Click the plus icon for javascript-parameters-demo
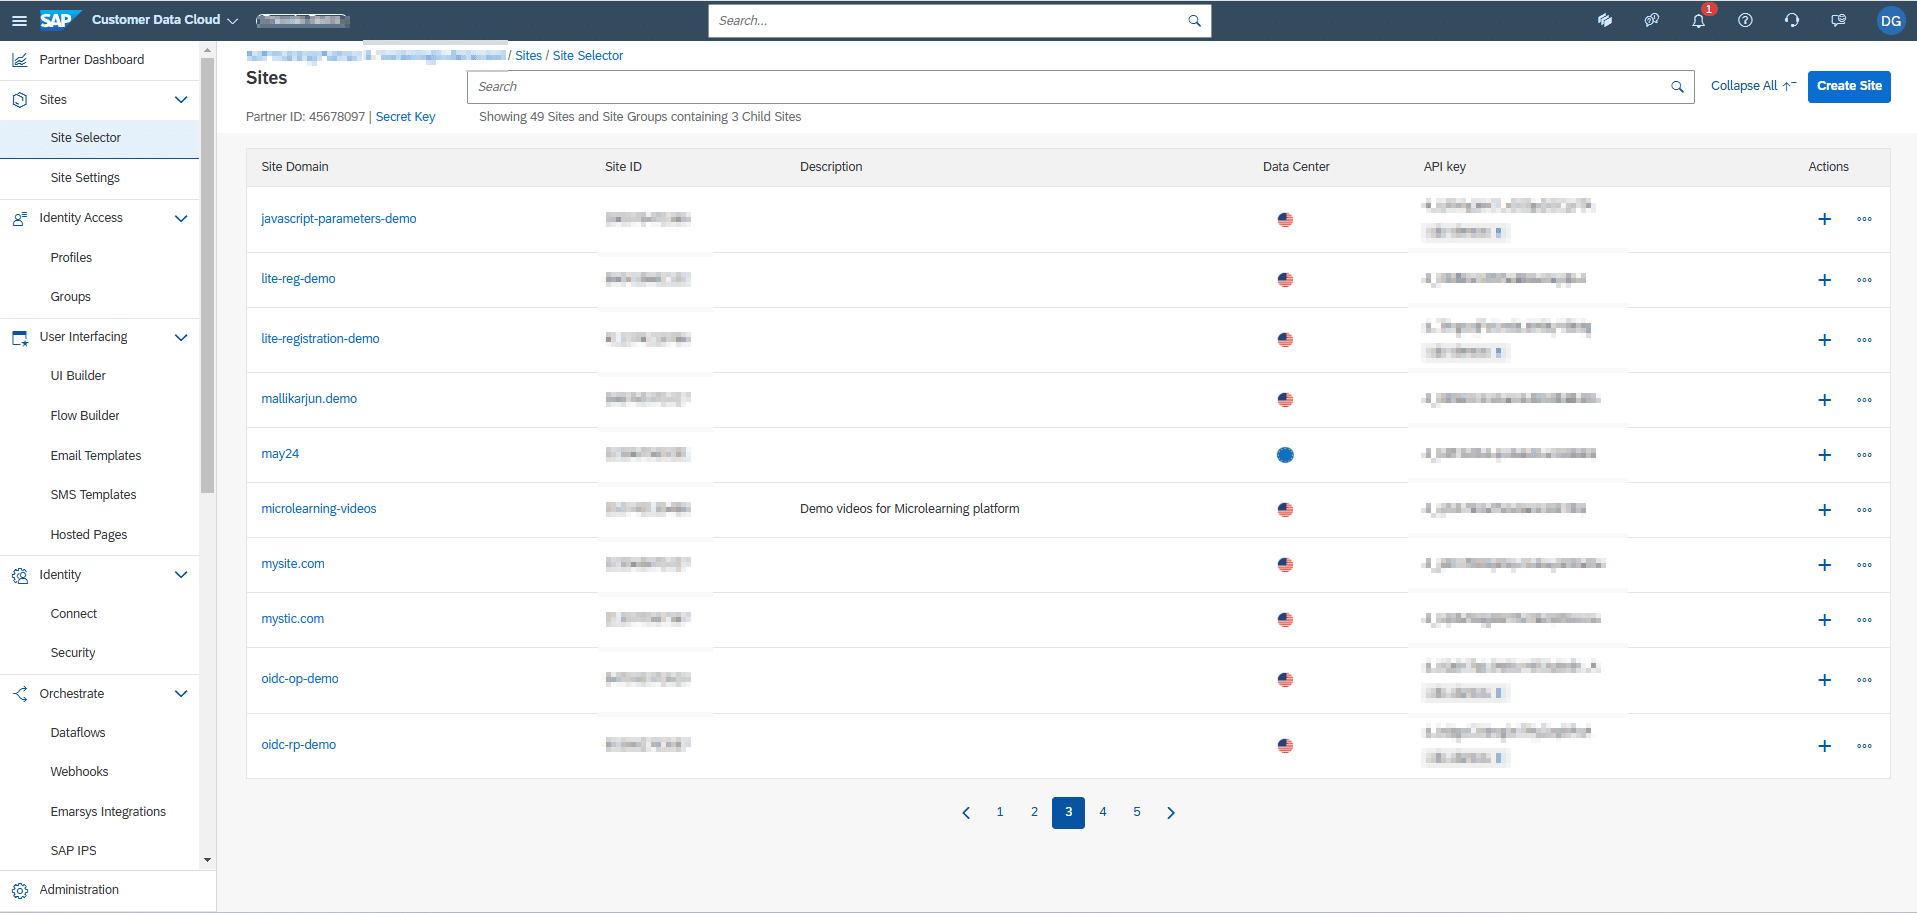 pyautogui.click(x=1824, y=219)
